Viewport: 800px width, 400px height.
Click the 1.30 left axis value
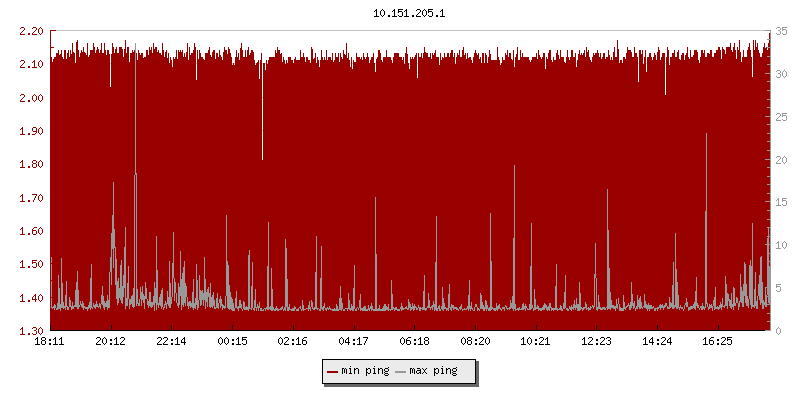pos(31,331)
